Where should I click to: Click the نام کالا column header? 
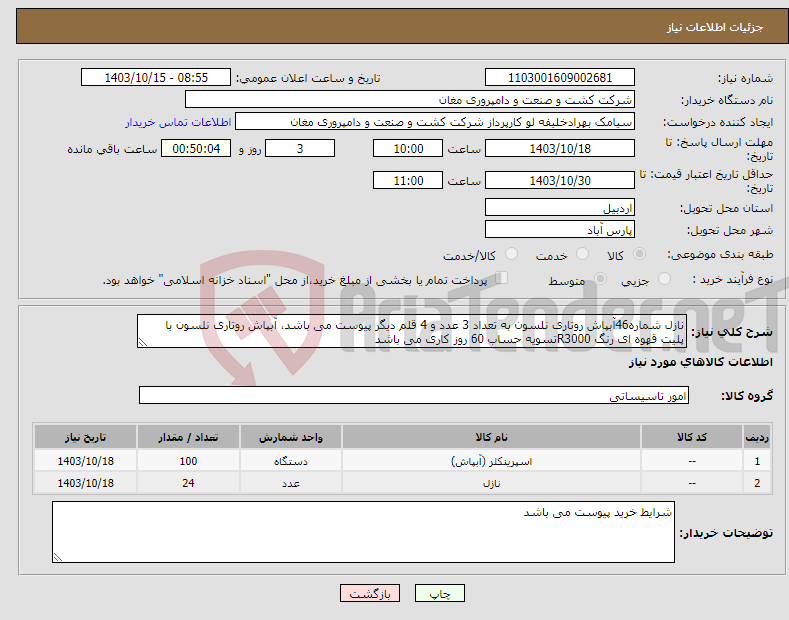[x=491, y=437]
